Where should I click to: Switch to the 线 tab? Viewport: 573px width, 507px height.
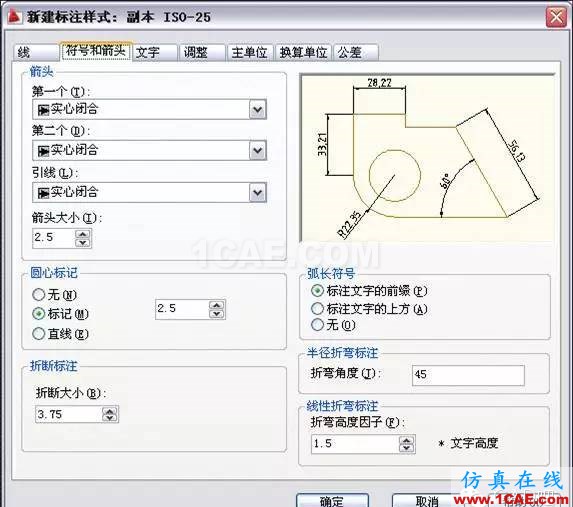tap(36, 52)
